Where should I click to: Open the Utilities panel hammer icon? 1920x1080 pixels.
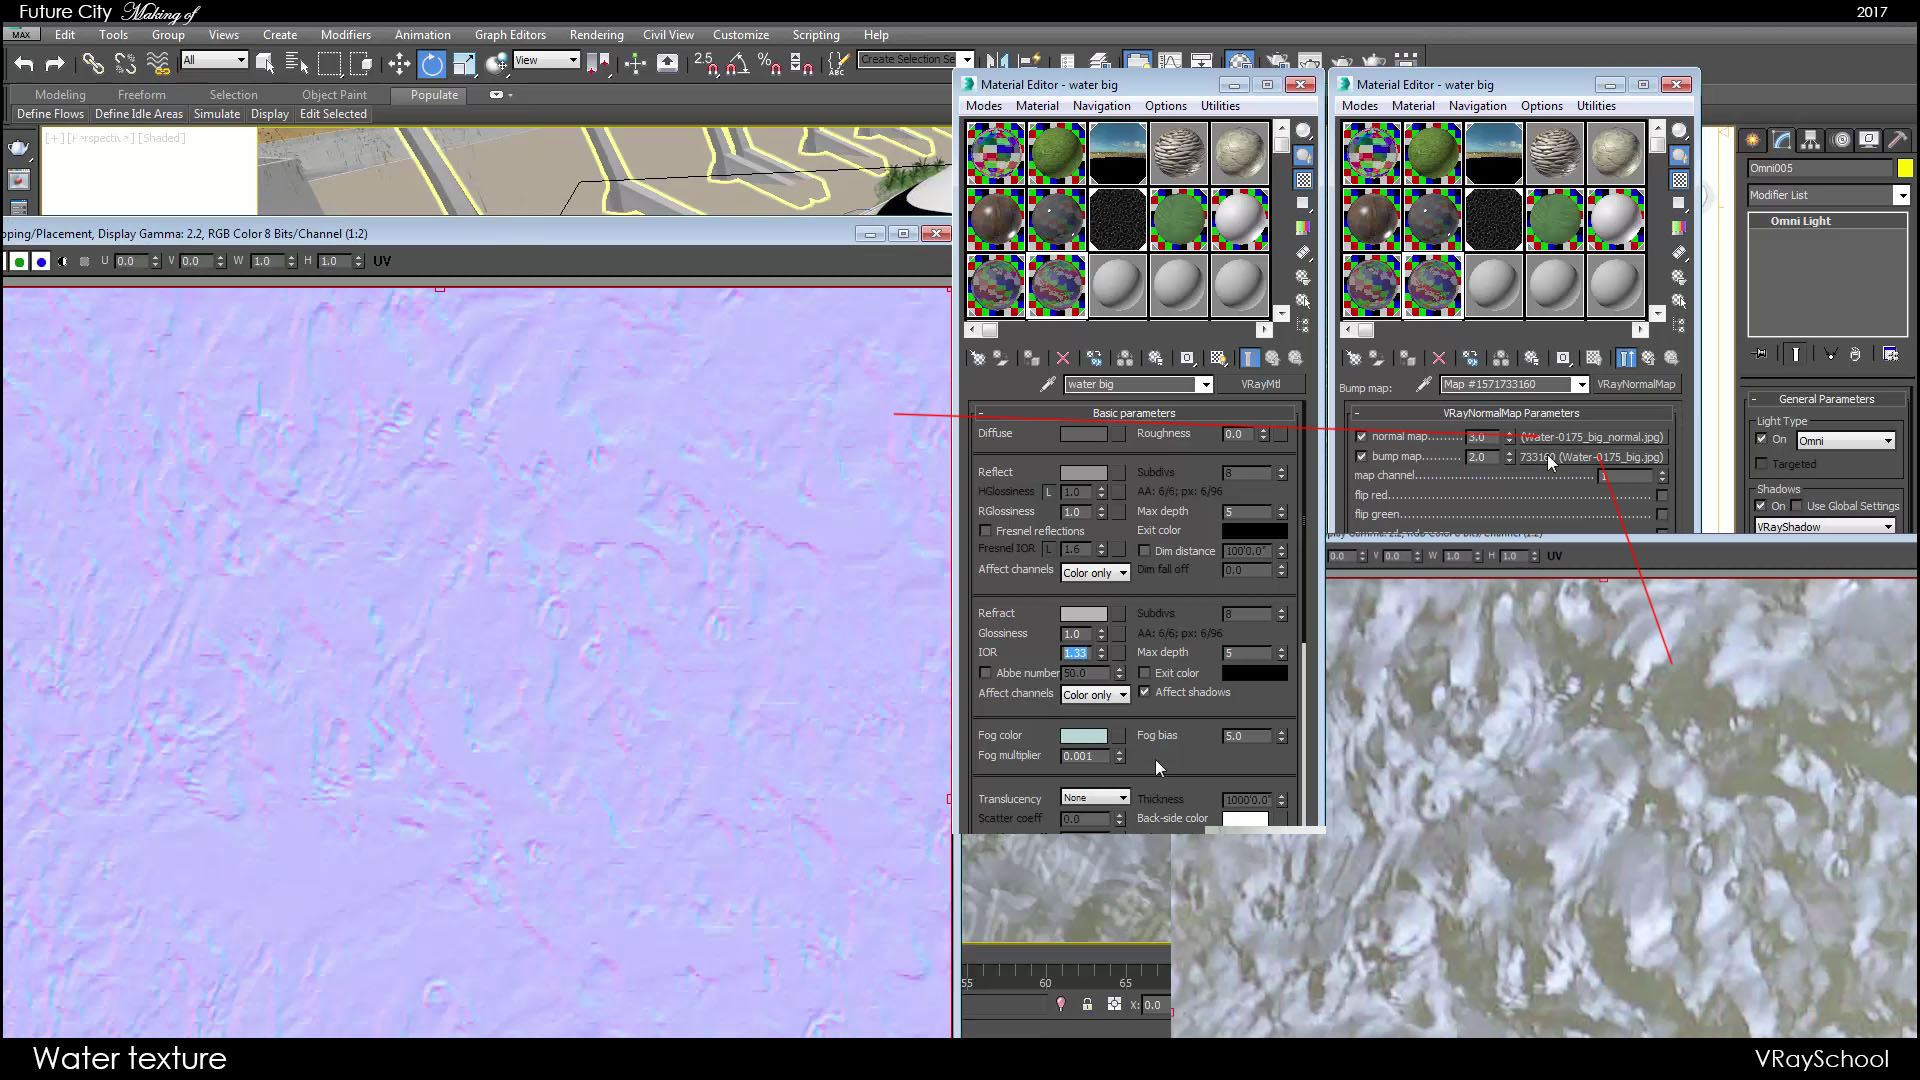[x=1898, y=140]
